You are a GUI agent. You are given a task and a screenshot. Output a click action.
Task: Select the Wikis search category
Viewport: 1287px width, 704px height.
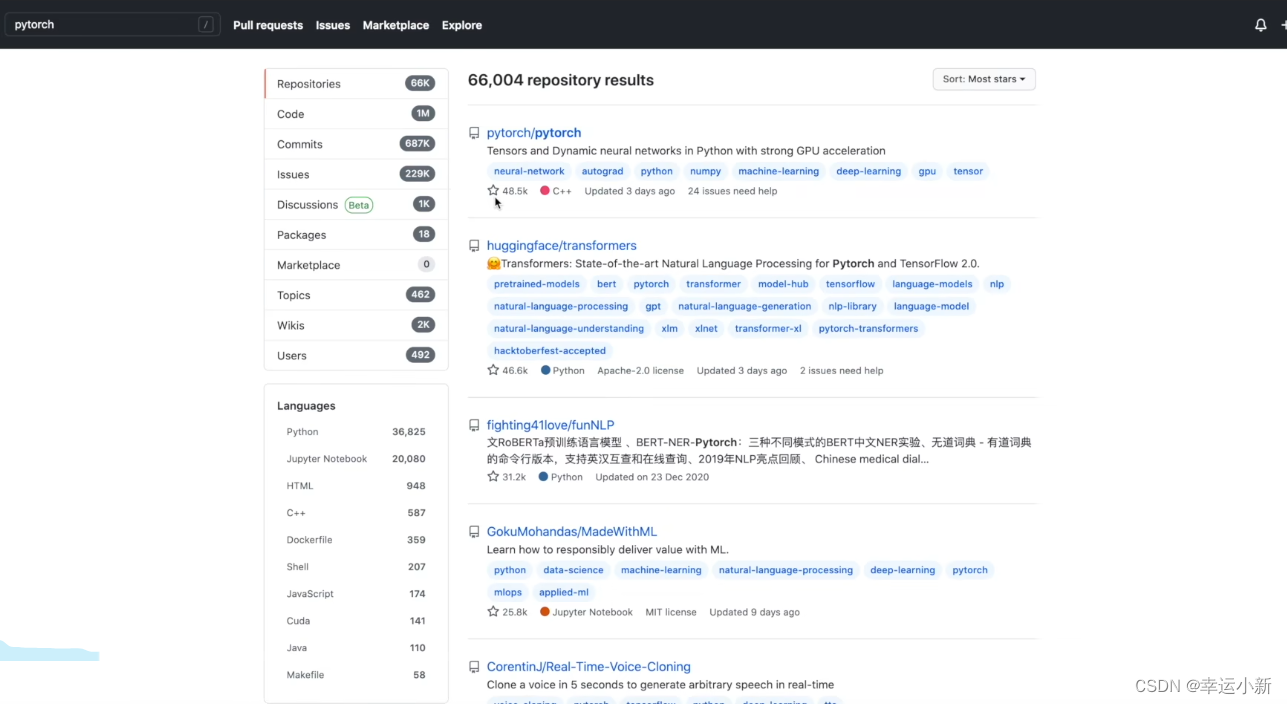356,325
